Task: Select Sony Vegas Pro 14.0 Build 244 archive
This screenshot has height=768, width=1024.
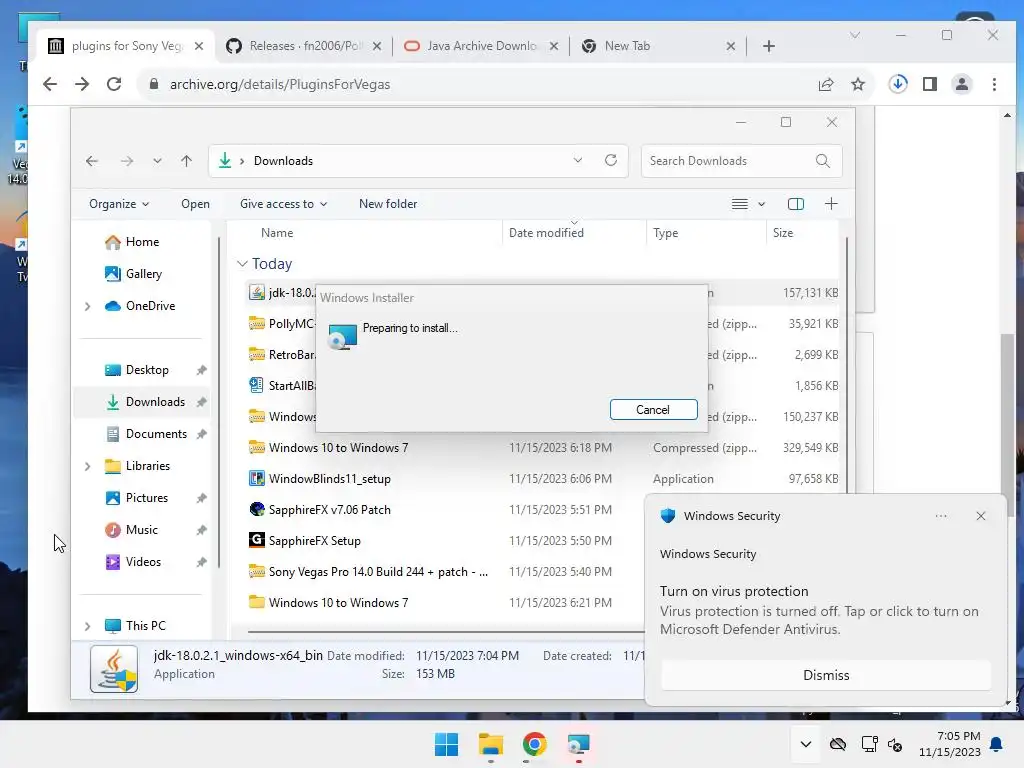Action: [378, 571]
